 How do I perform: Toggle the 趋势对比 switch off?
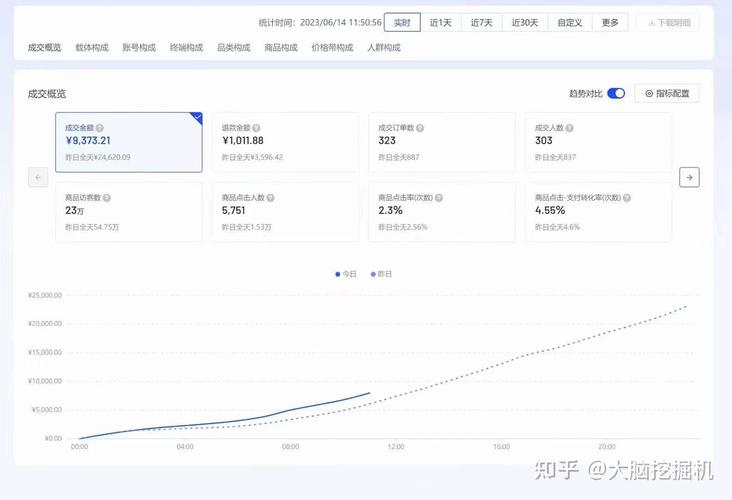coord(616,93)
